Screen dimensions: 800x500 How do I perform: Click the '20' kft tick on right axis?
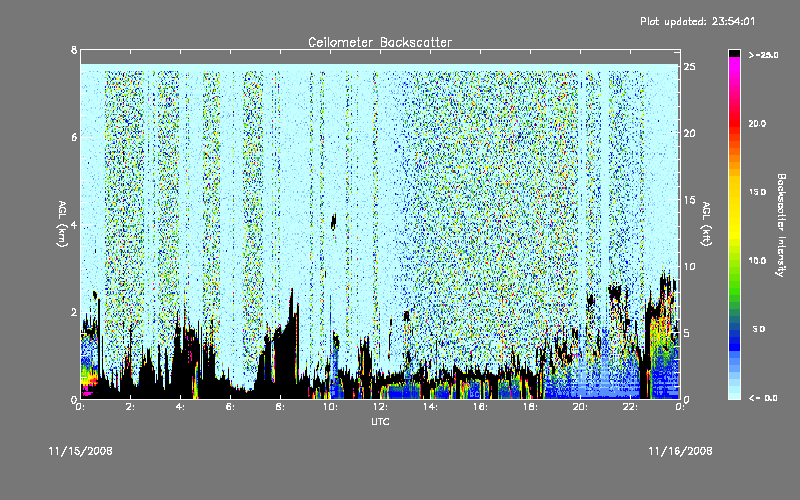689,134
